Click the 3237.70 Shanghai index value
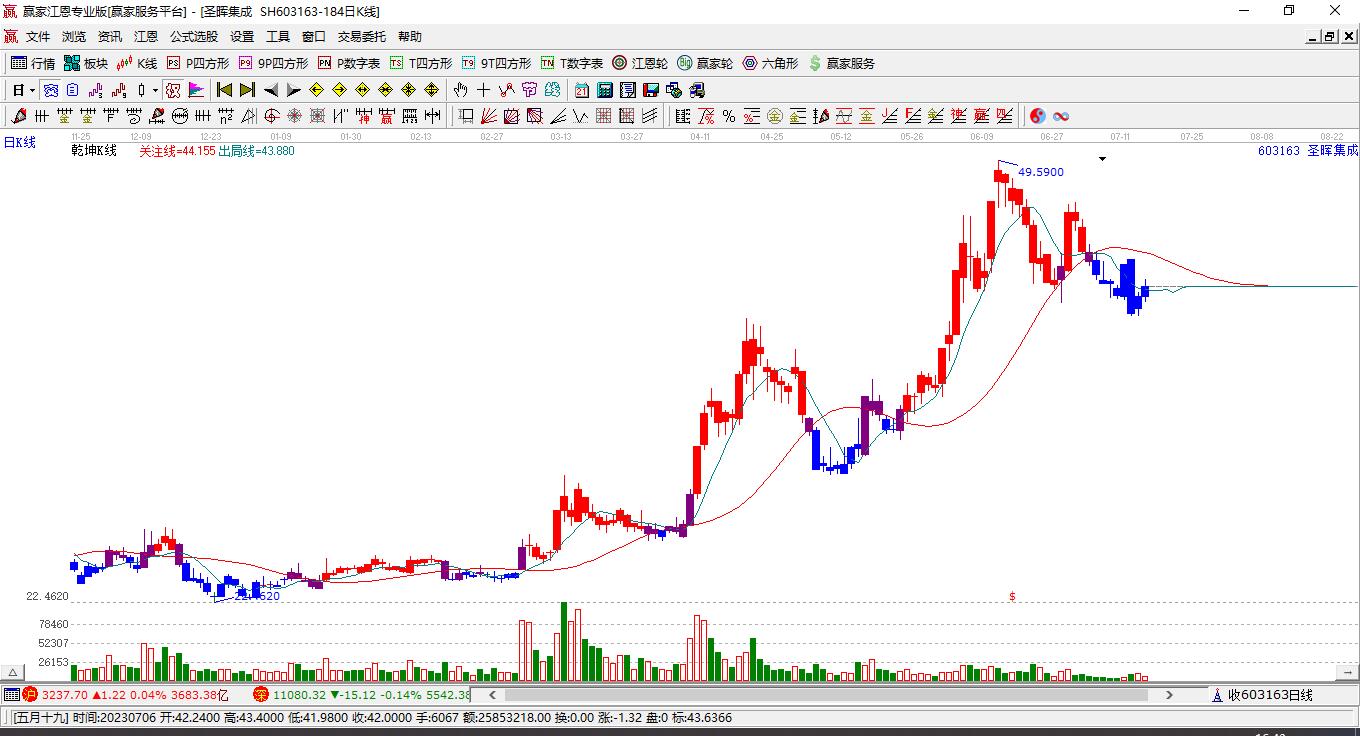The height and width of the screenshot is (736, 1360). tap(65, 695)
